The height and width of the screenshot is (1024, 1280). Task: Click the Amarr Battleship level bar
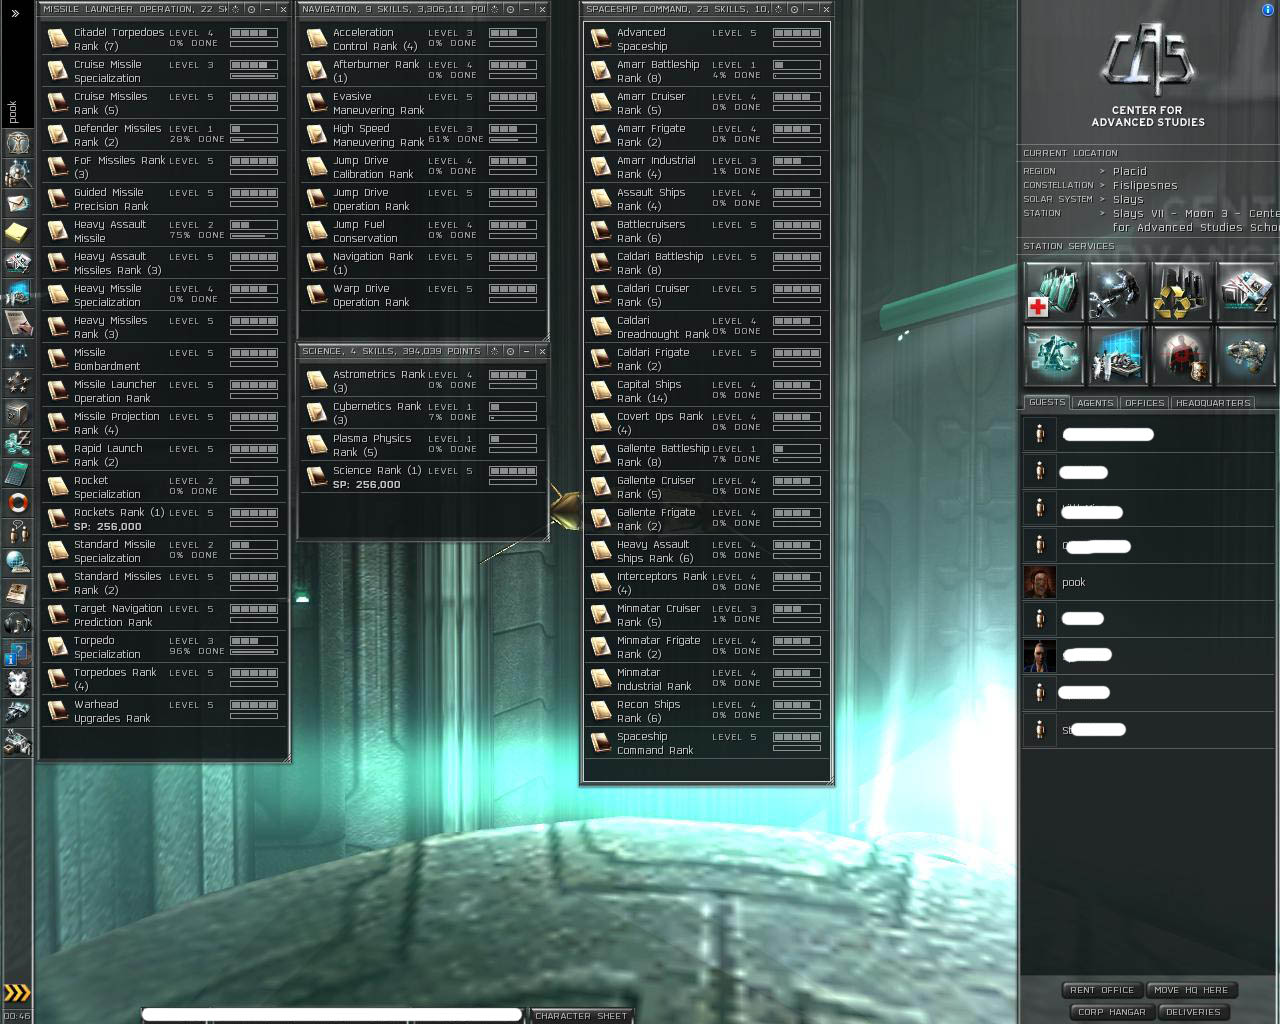tap(797, 65)
